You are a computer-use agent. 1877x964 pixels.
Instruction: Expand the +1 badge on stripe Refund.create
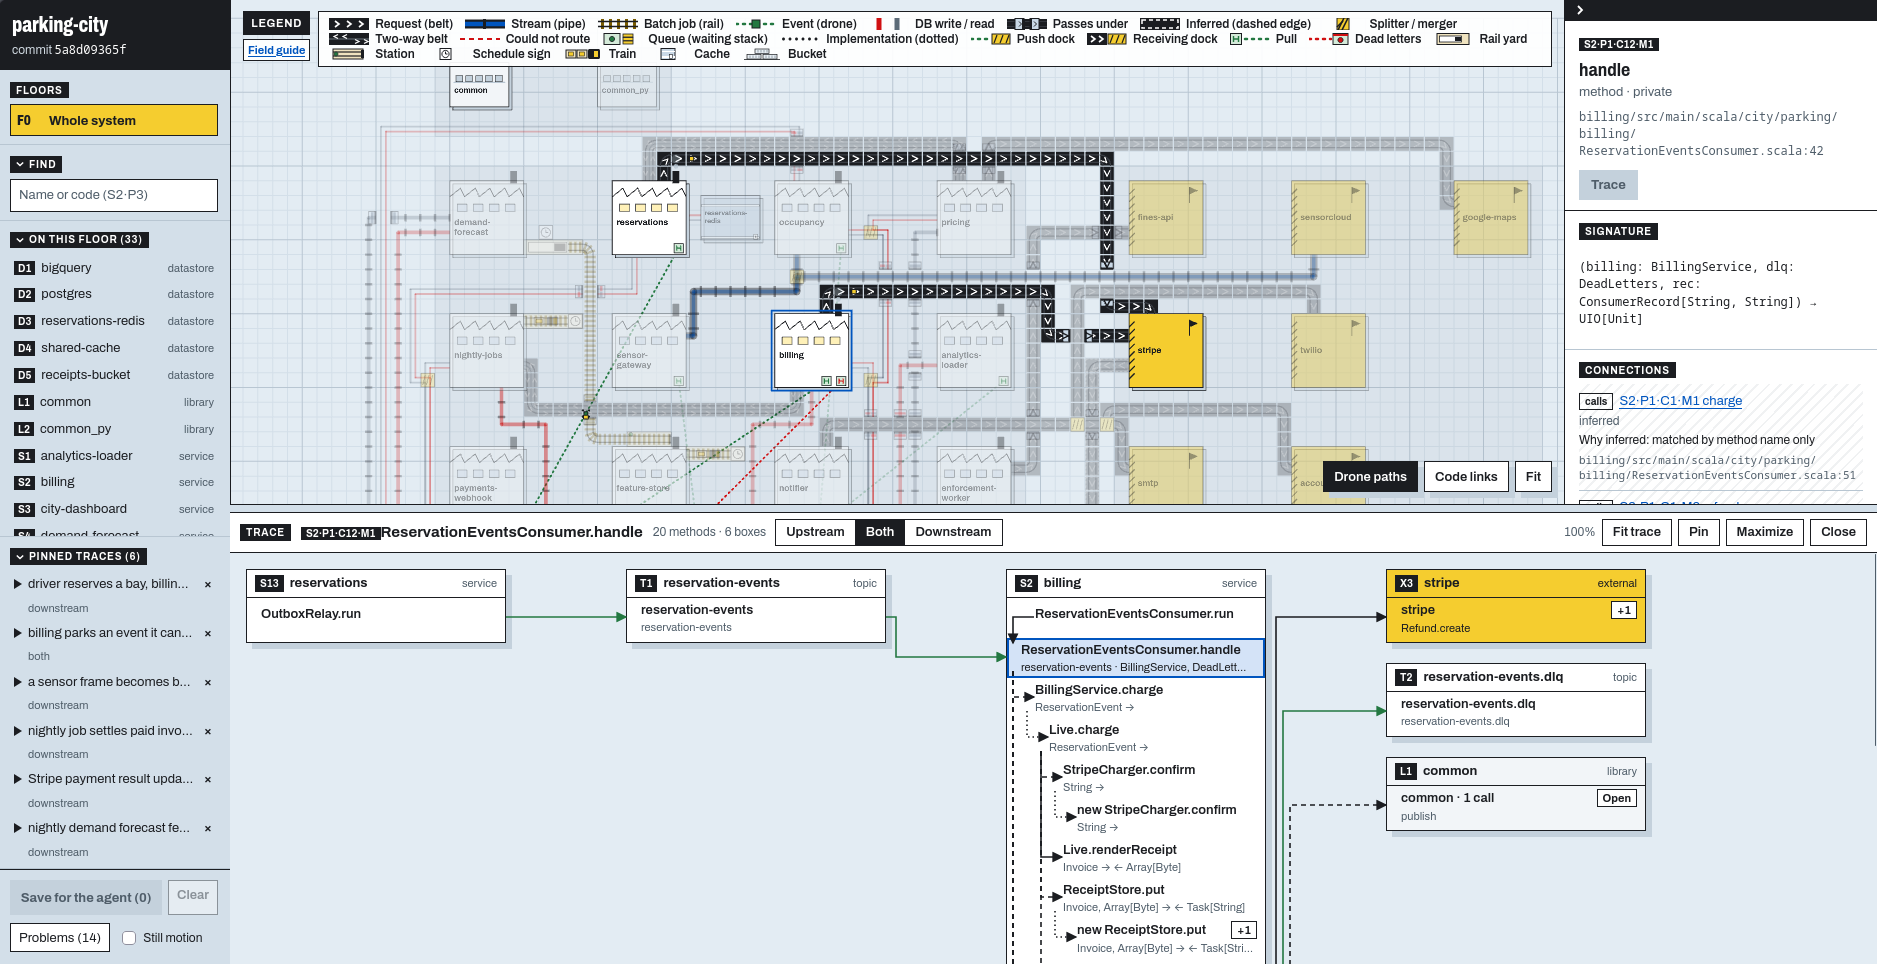tap(1624, 610)
